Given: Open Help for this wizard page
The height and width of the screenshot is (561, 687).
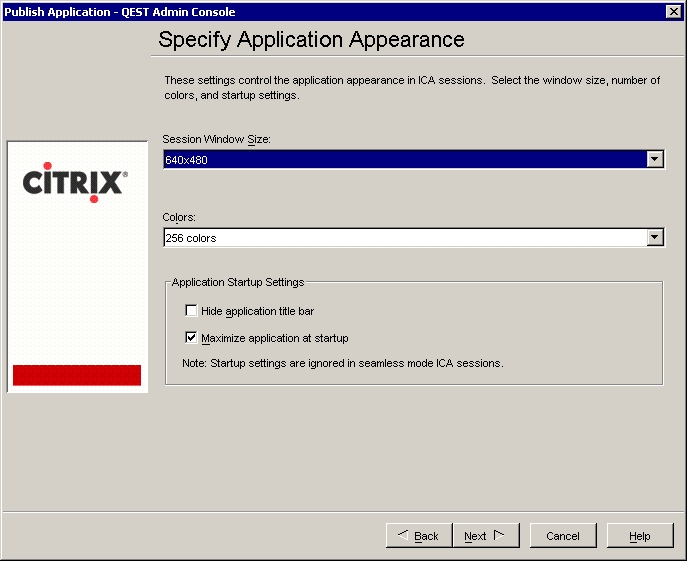Looking at the screenshot, I should 640,536.
